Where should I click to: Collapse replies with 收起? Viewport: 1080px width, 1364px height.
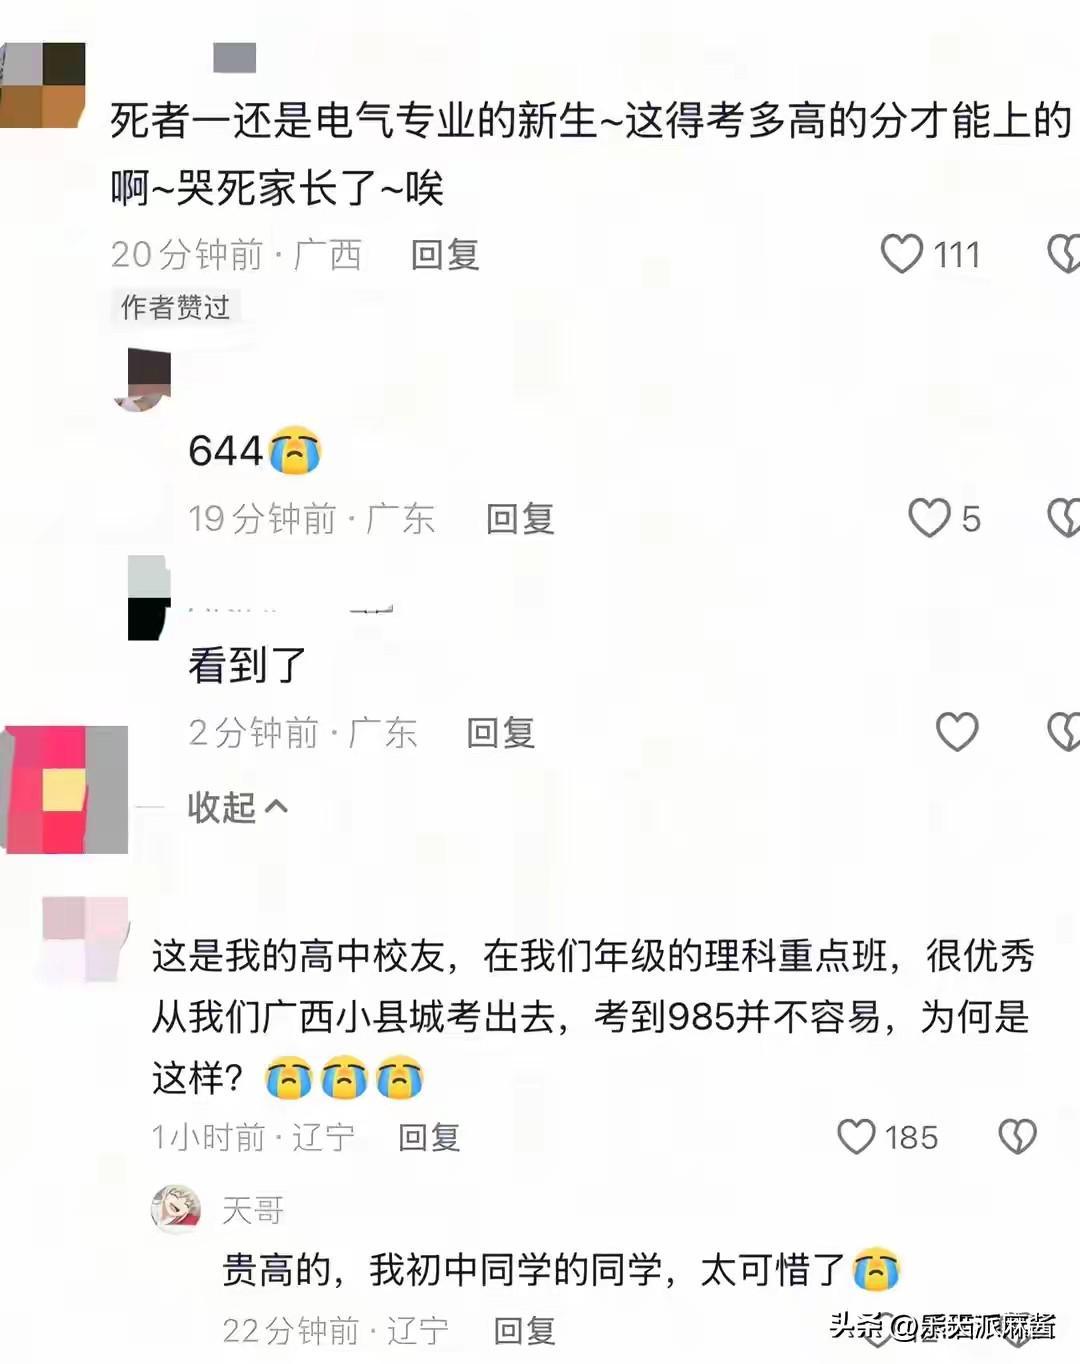(x=237, y=807)
